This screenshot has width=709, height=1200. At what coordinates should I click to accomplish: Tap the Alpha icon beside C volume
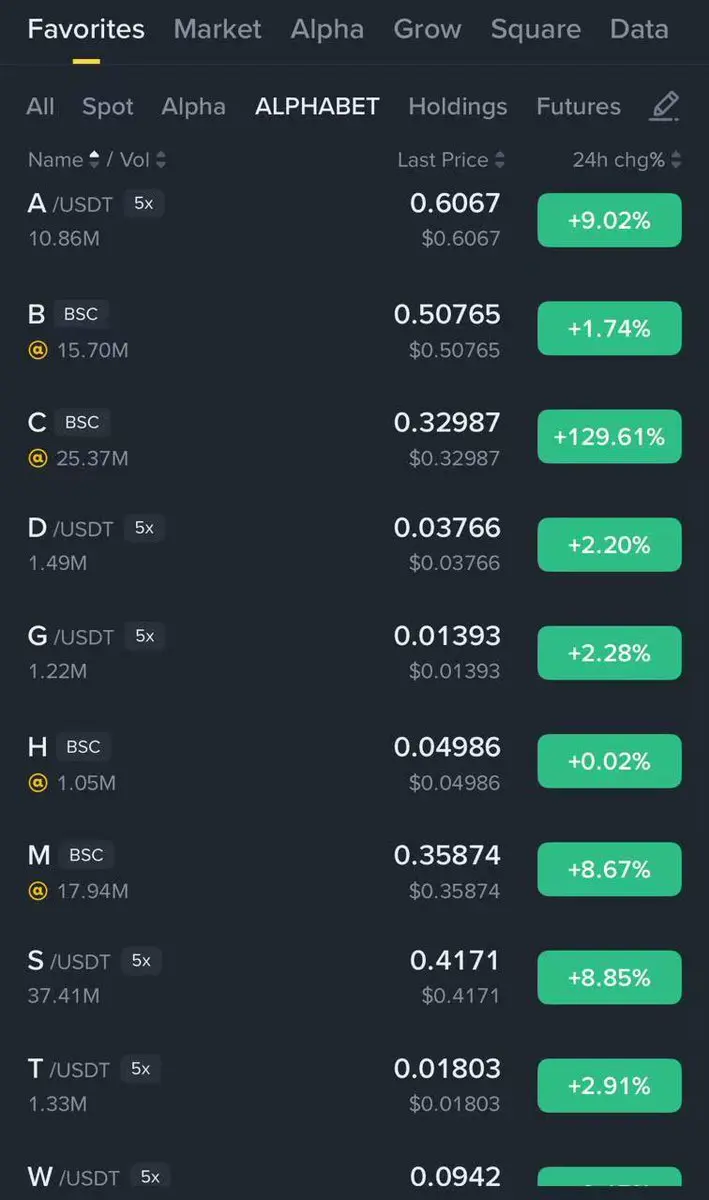[38, 459]
